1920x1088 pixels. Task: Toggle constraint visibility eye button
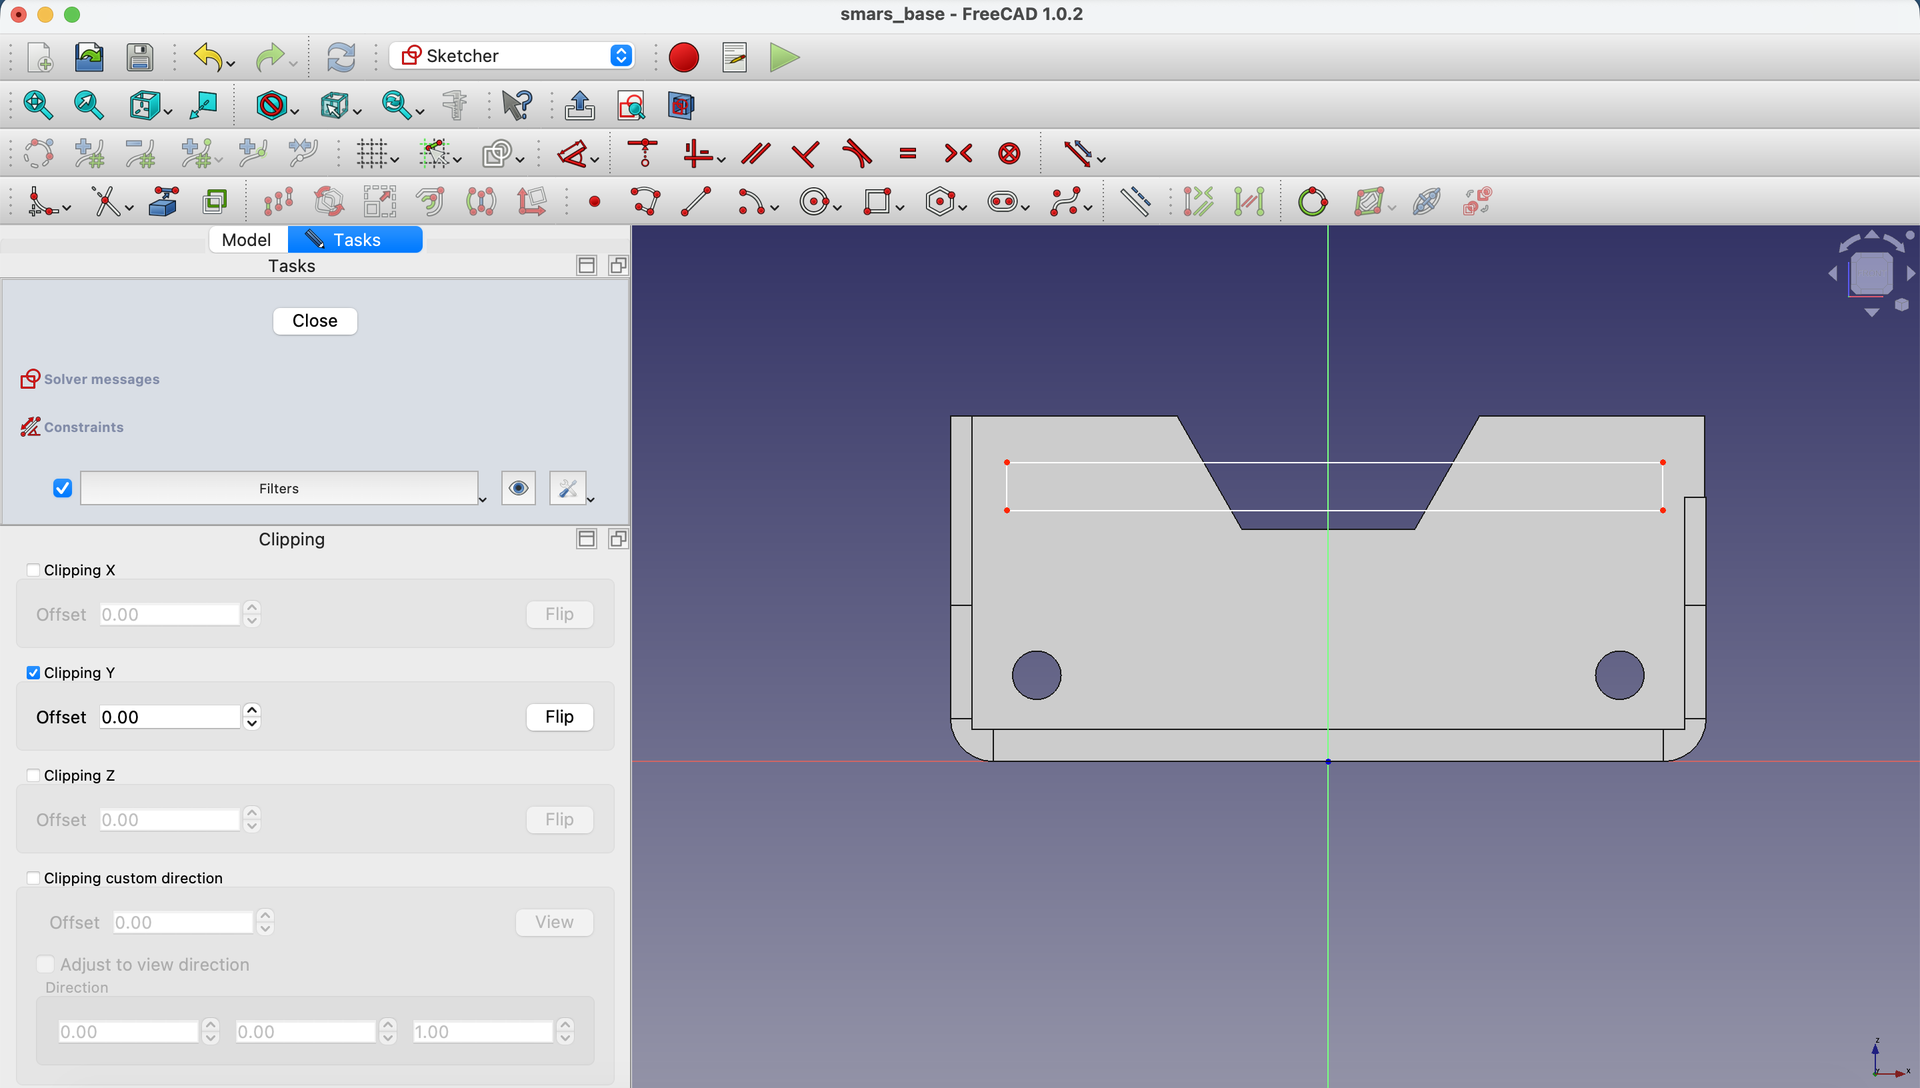tap(518, 488)
